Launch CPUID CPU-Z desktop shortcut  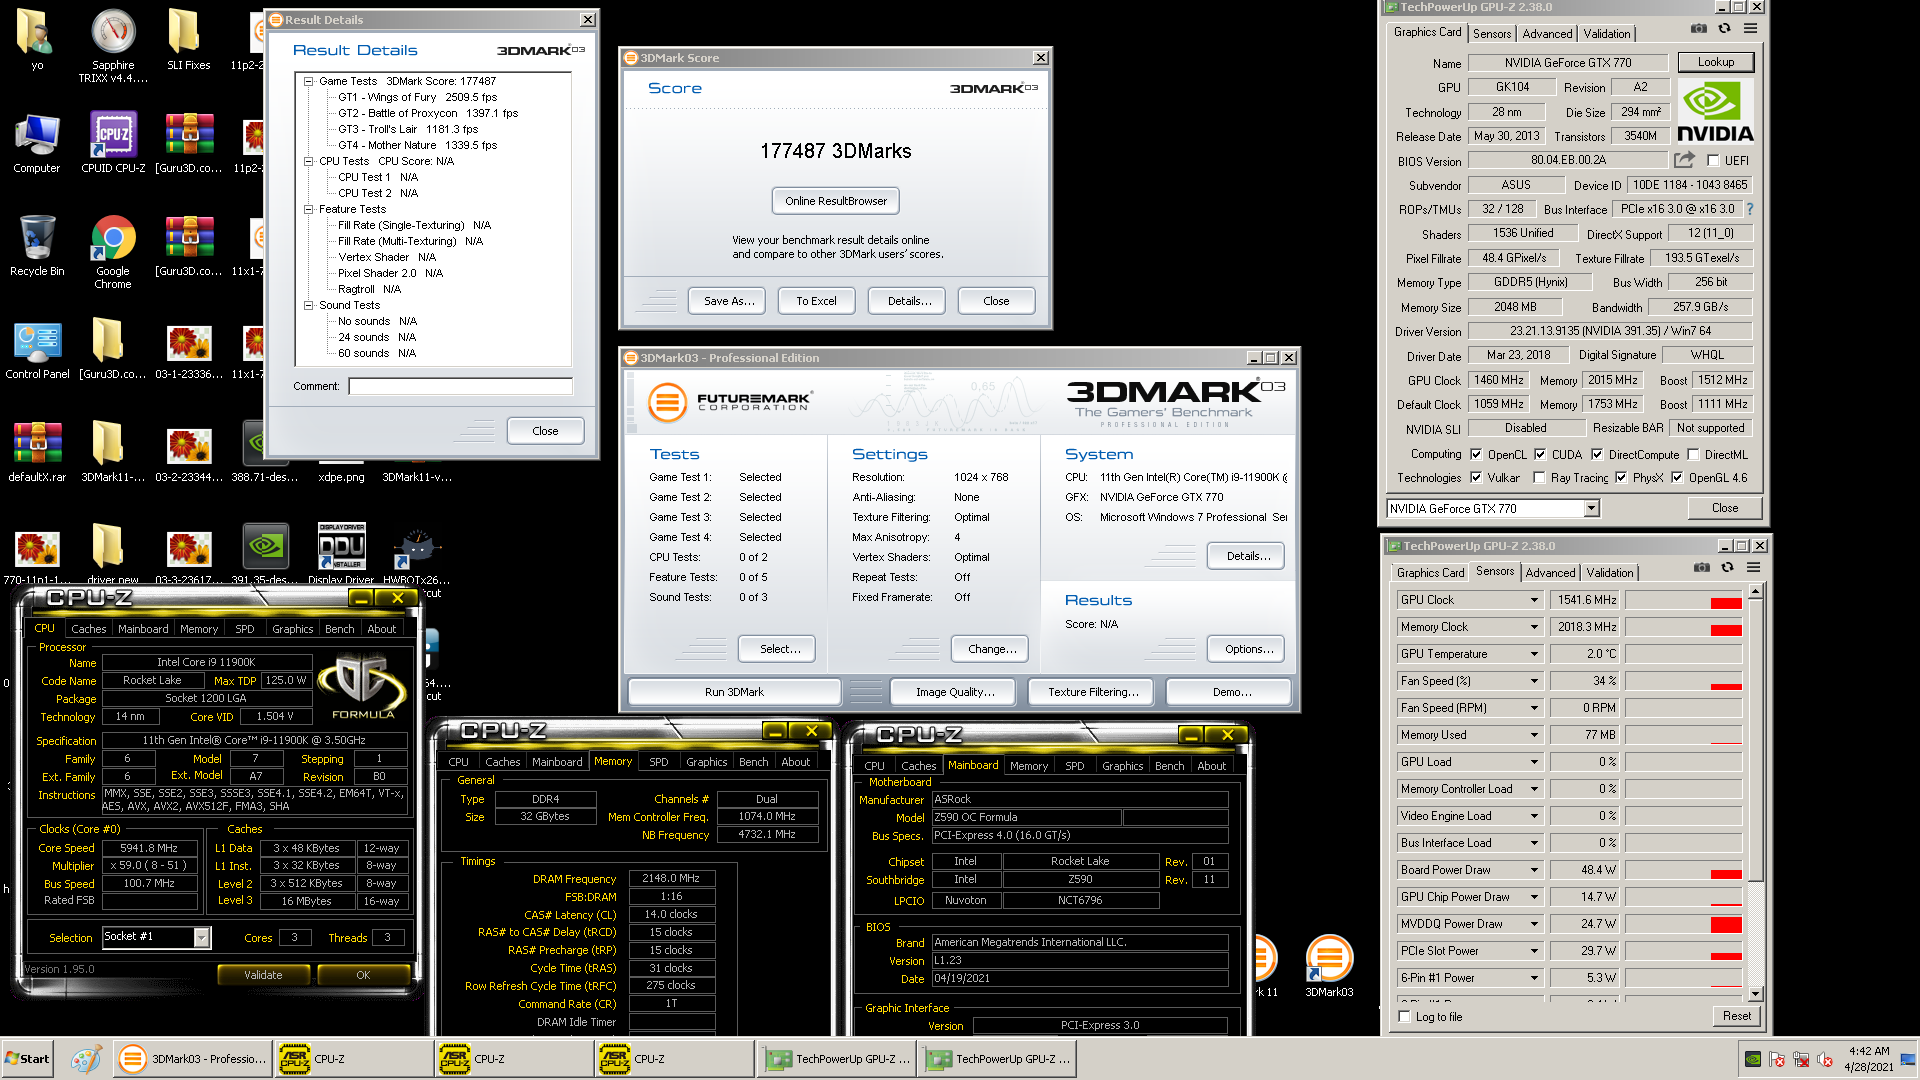[113, 143]
